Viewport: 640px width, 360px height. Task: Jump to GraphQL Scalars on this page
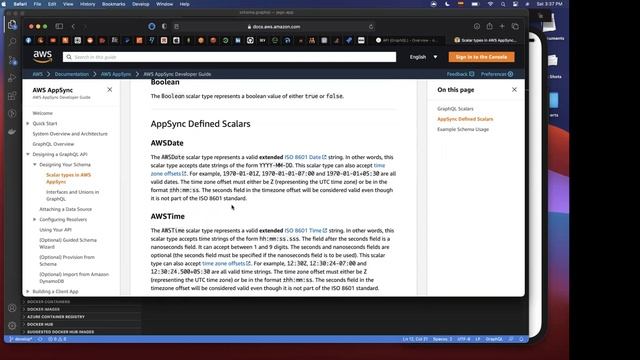pyautogui.click(x=455, y=109)
